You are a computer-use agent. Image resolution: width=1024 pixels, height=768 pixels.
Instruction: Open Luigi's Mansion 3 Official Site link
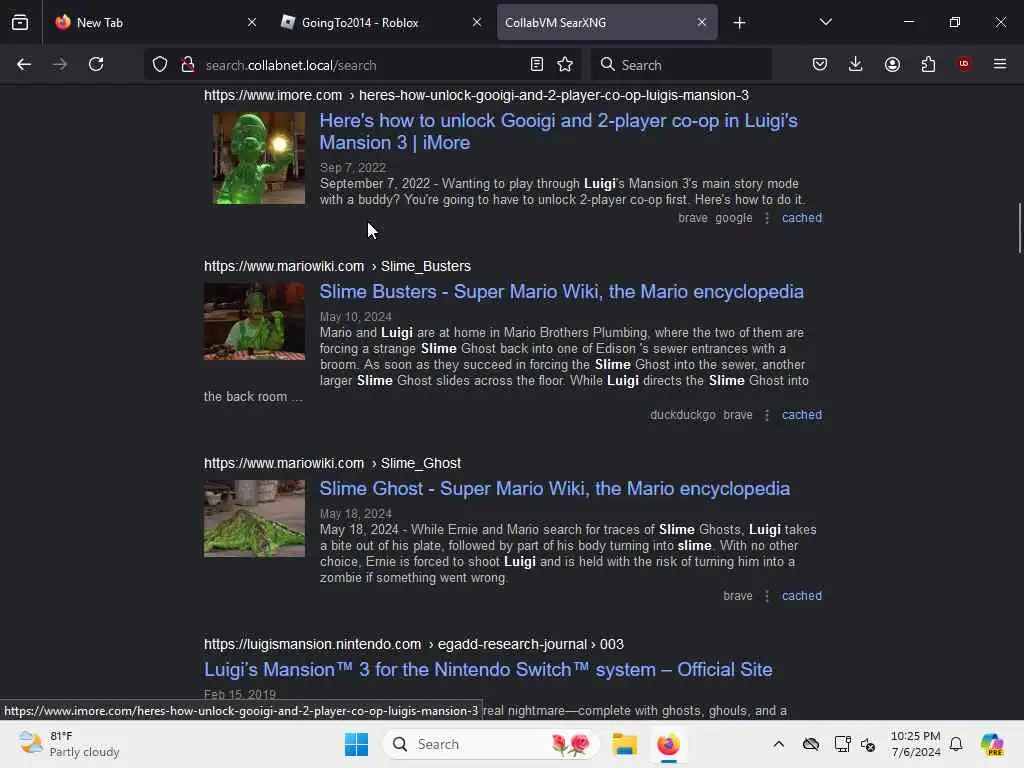pos(488,669)
